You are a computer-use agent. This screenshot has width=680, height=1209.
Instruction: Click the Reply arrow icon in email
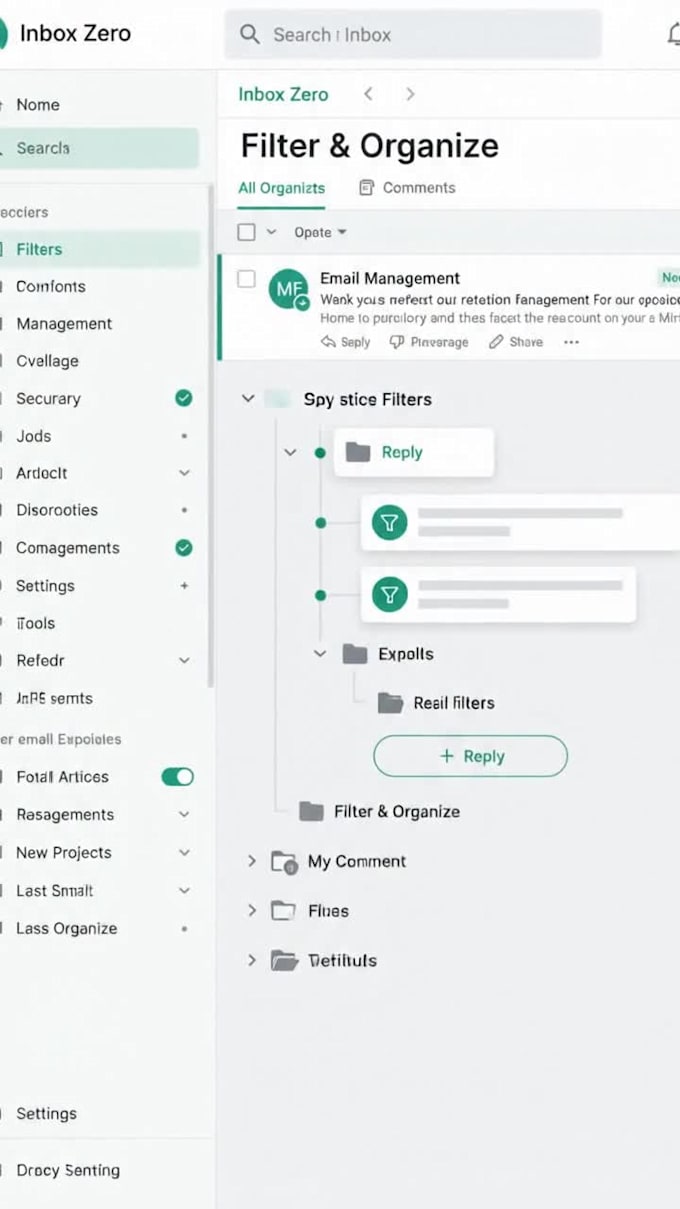(328, 342)
